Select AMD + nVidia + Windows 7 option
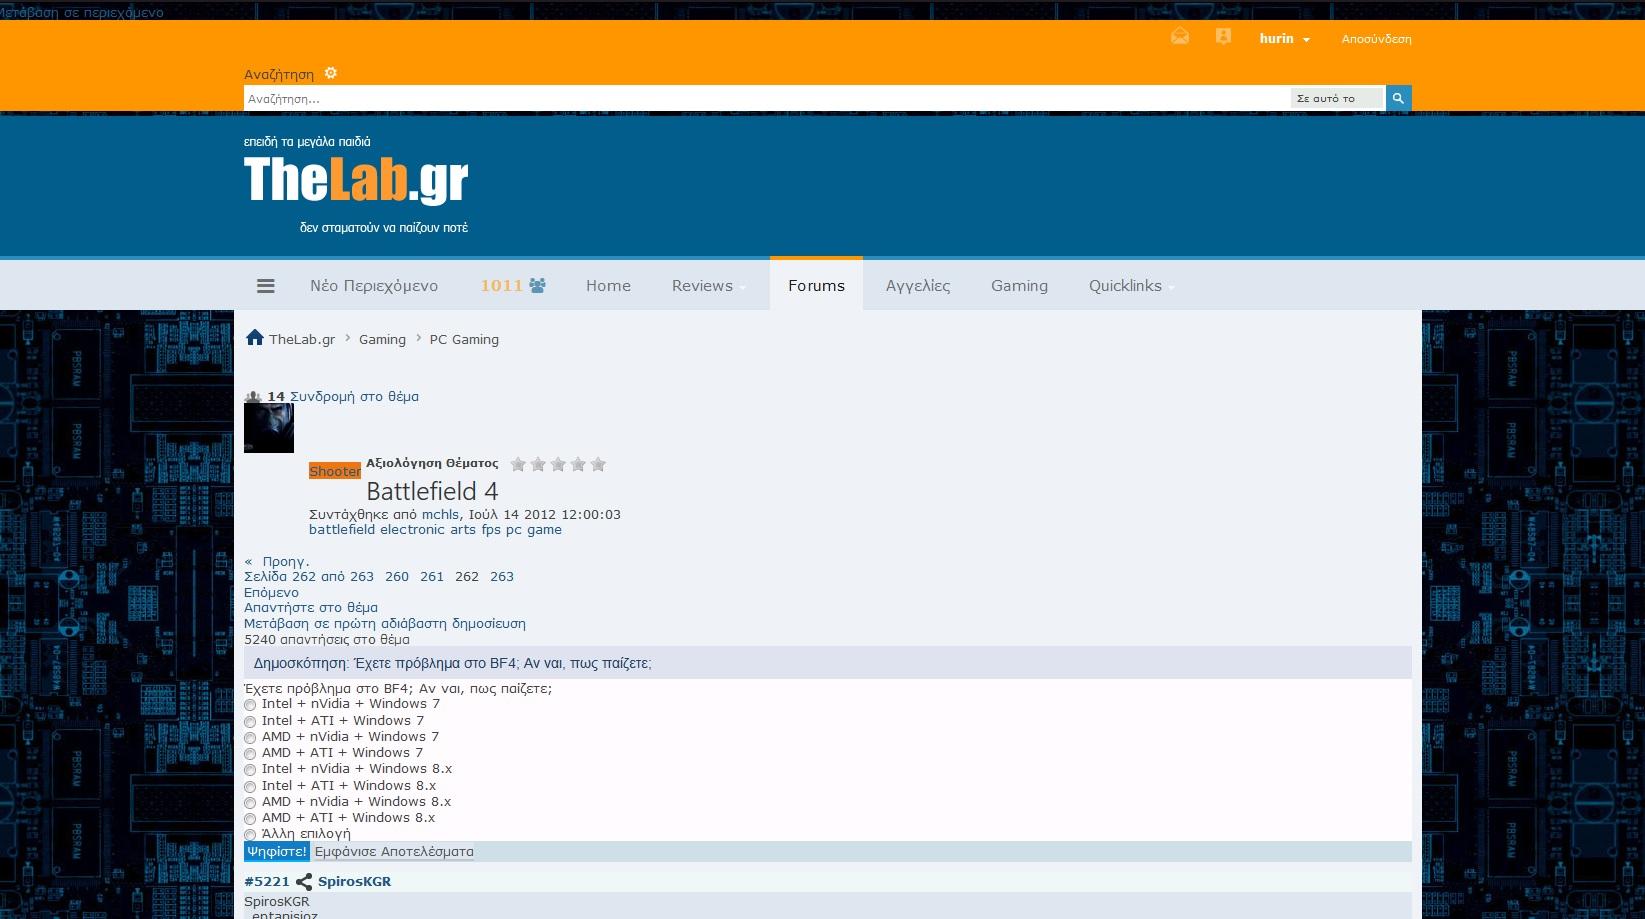This screenshot has height=919, width=1645. [250, 738]
